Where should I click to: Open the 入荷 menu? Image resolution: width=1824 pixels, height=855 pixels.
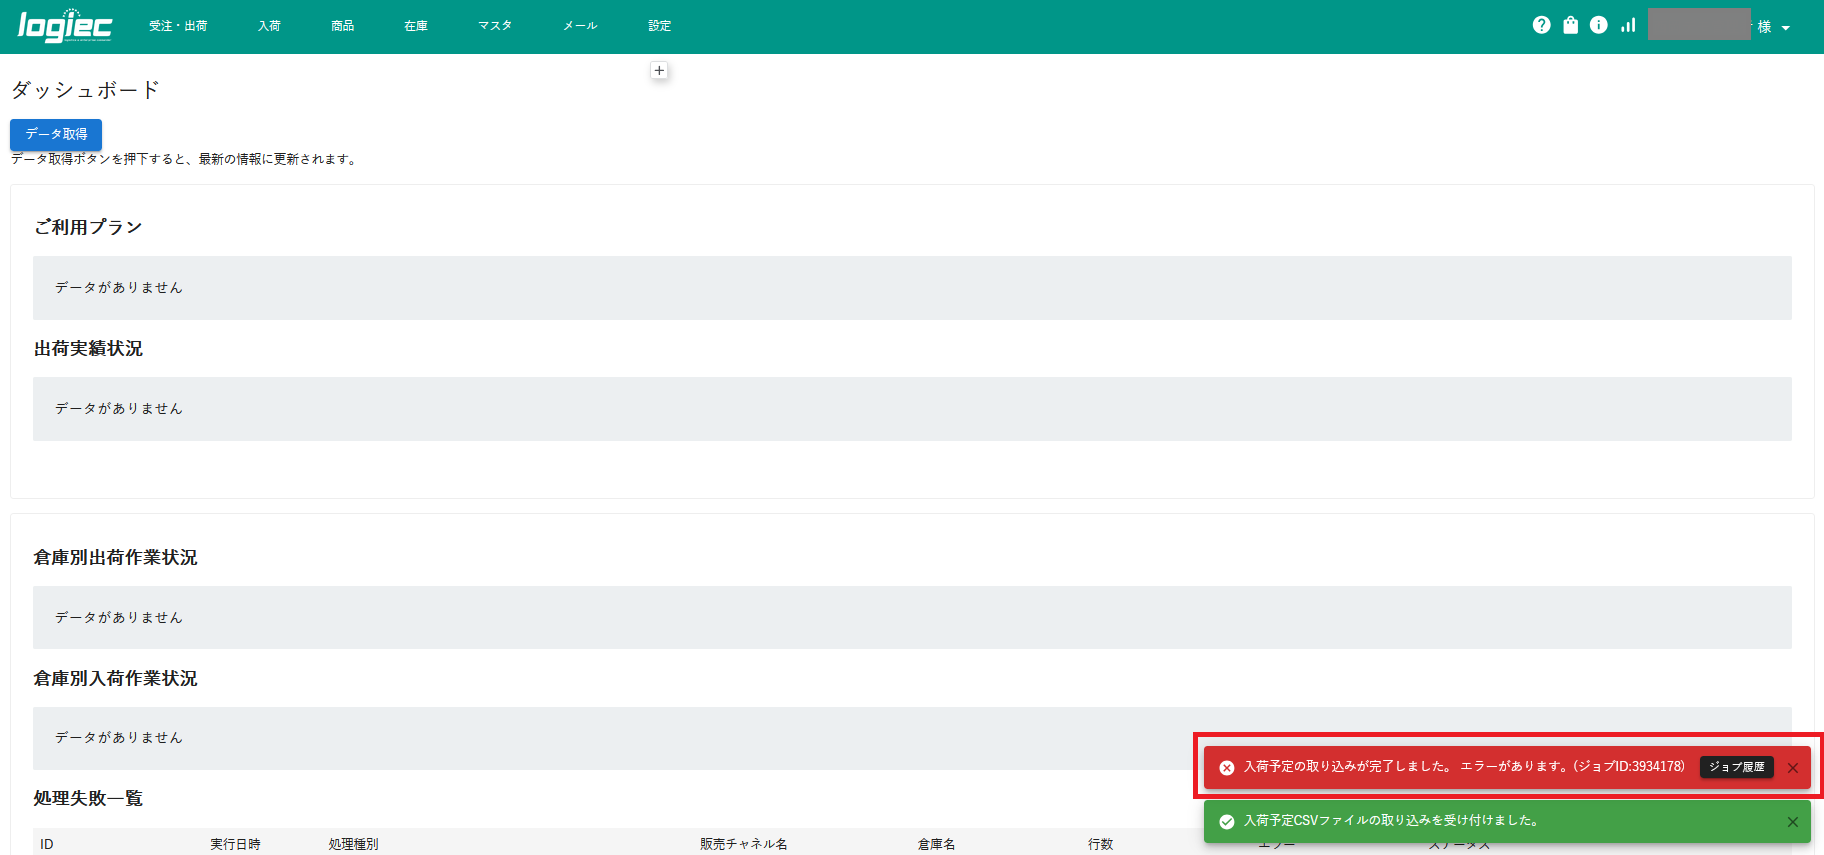pos(269,26)
